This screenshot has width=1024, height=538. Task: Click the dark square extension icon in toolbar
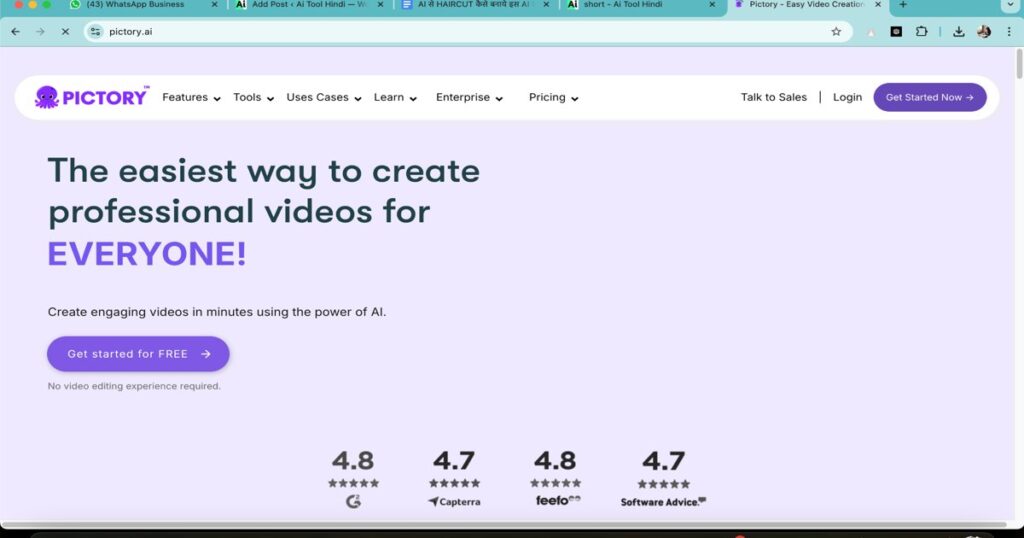coord(896,31)
